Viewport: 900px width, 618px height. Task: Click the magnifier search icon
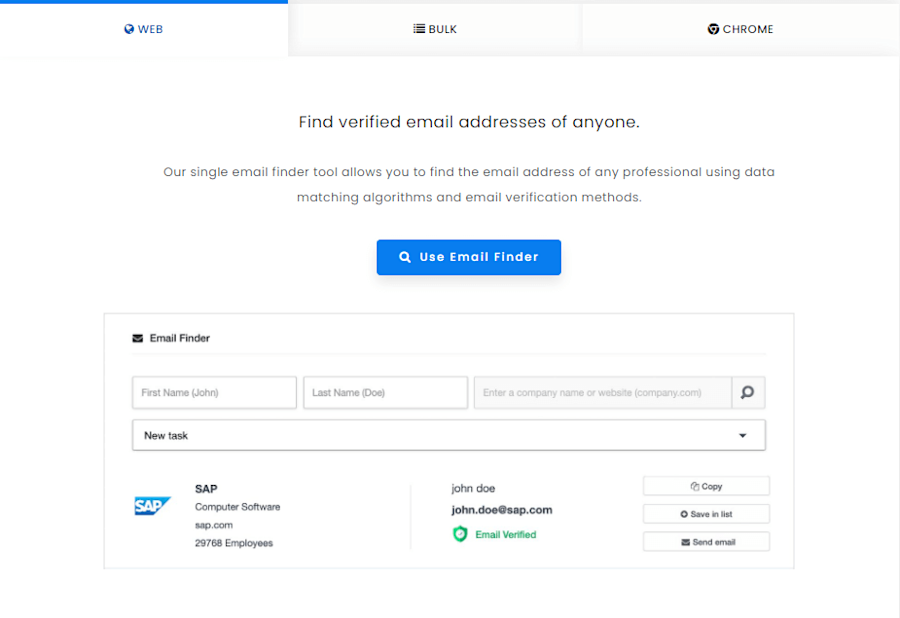point(748,392)
